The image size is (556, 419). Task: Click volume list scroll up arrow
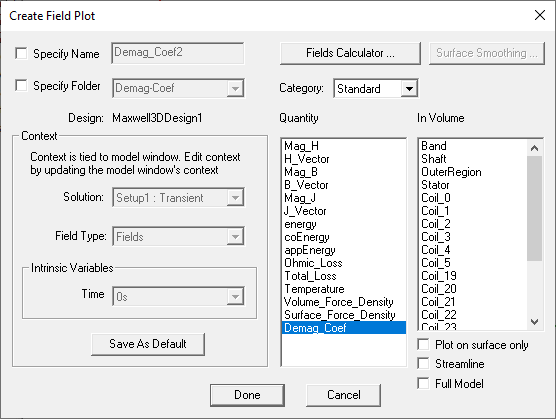click(x=534, y=147)
